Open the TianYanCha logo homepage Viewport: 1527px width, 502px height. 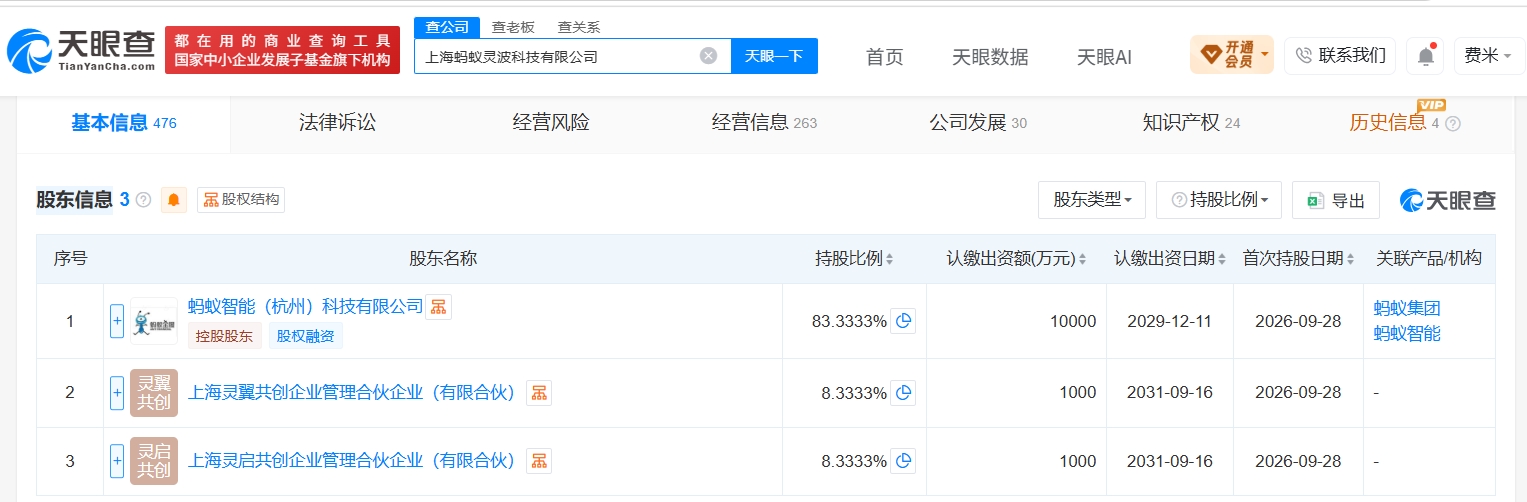click(x=81, y=50)
